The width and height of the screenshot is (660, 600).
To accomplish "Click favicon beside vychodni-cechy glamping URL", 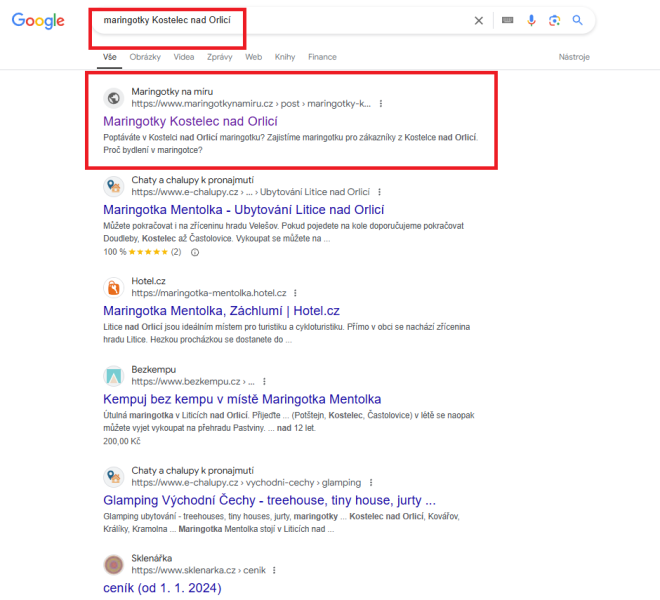I will [x=114, y=477].
